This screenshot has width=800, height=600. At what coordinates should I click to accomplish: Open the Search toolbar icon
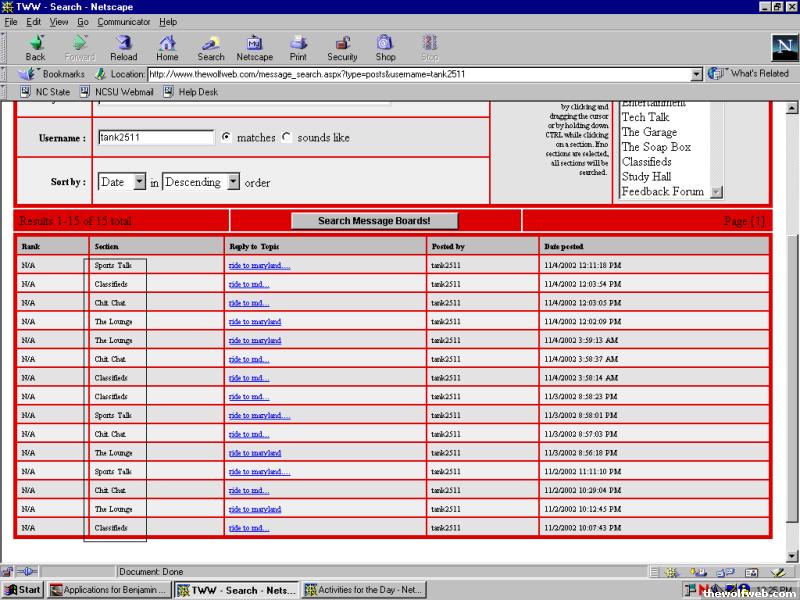click(211, 44)
